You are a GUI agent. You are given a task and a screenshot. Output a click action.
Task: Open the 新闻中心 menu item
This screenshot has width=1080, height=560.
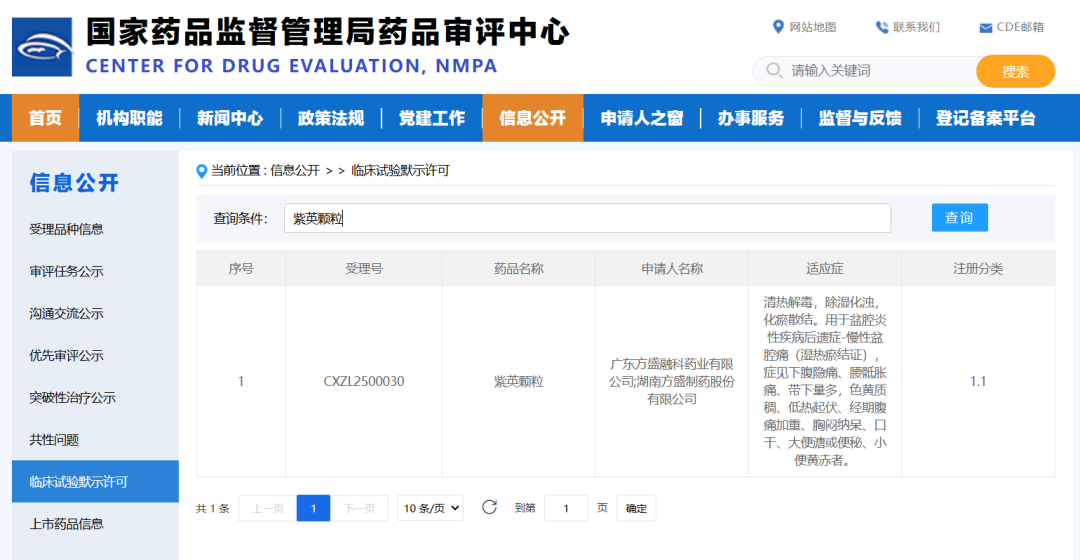pyautogui.click(x=230, y=118)
